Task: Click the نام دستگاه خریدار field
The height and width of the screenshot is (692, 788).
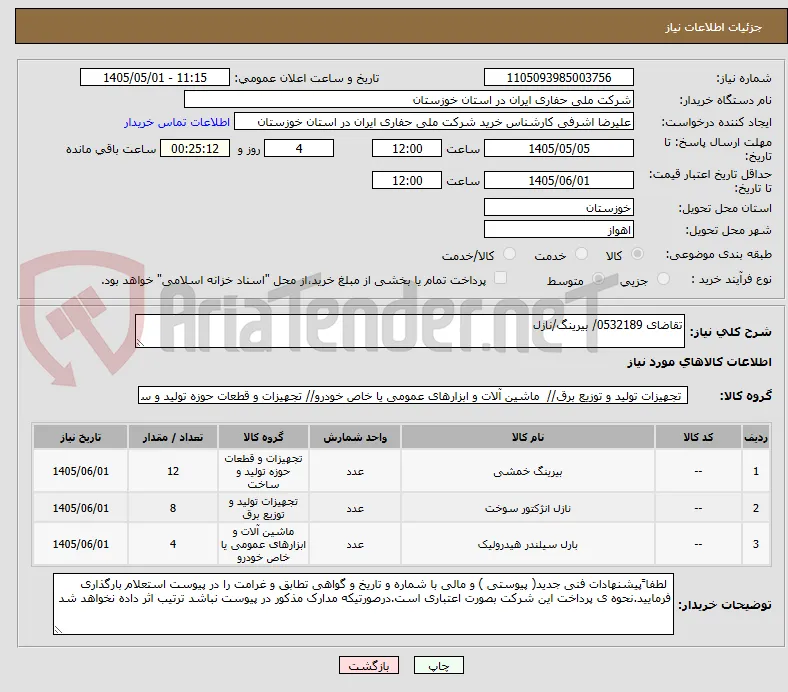Action: point(409,100)
